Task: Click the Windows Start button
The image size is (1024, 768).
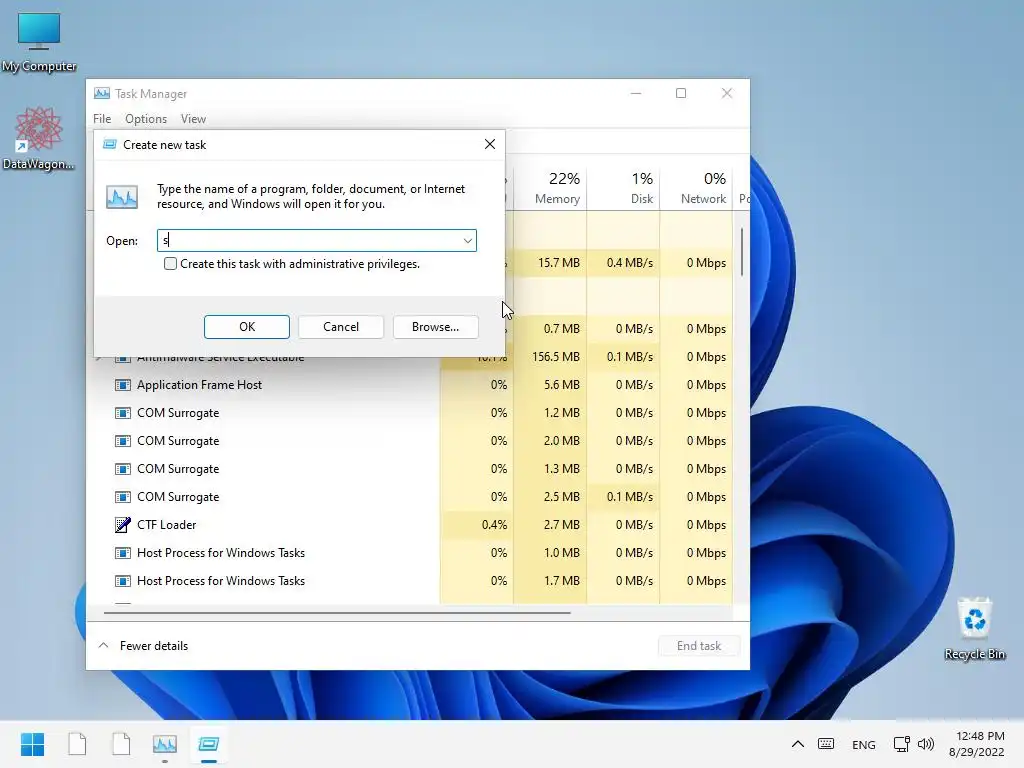Action: 32,744
